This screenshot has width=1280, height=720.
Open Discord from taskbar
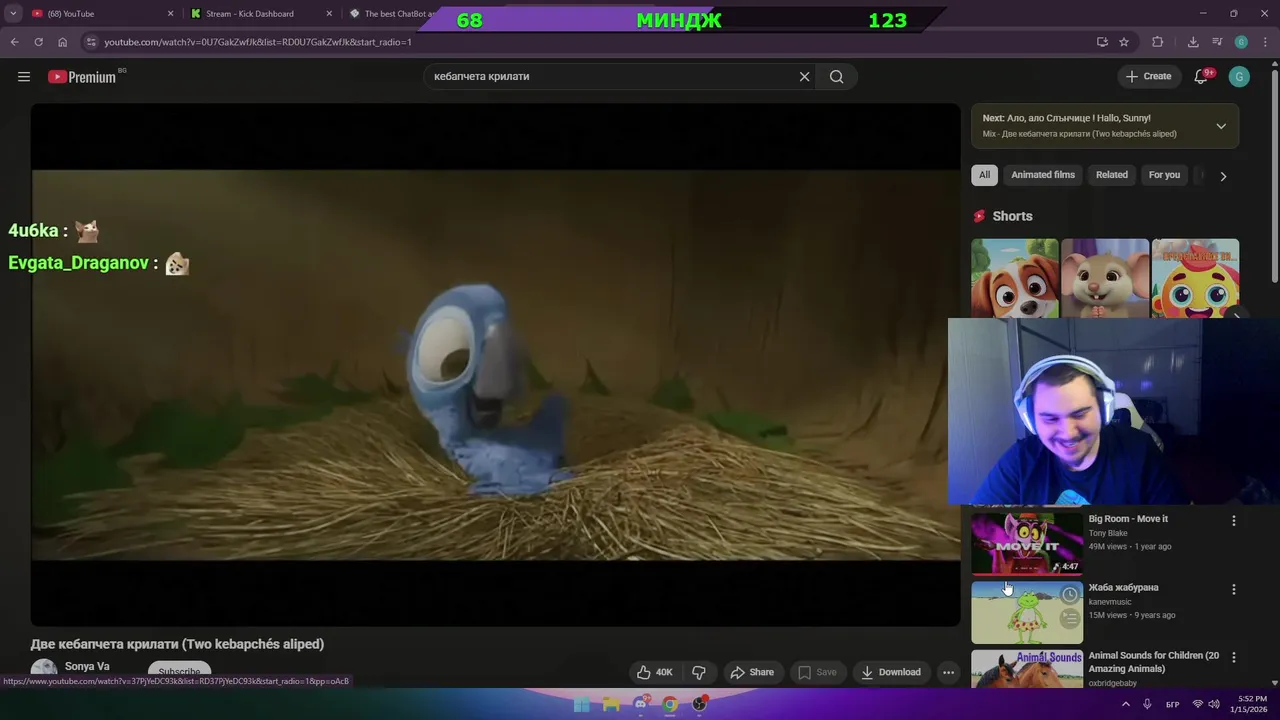(x=641, y=704)
